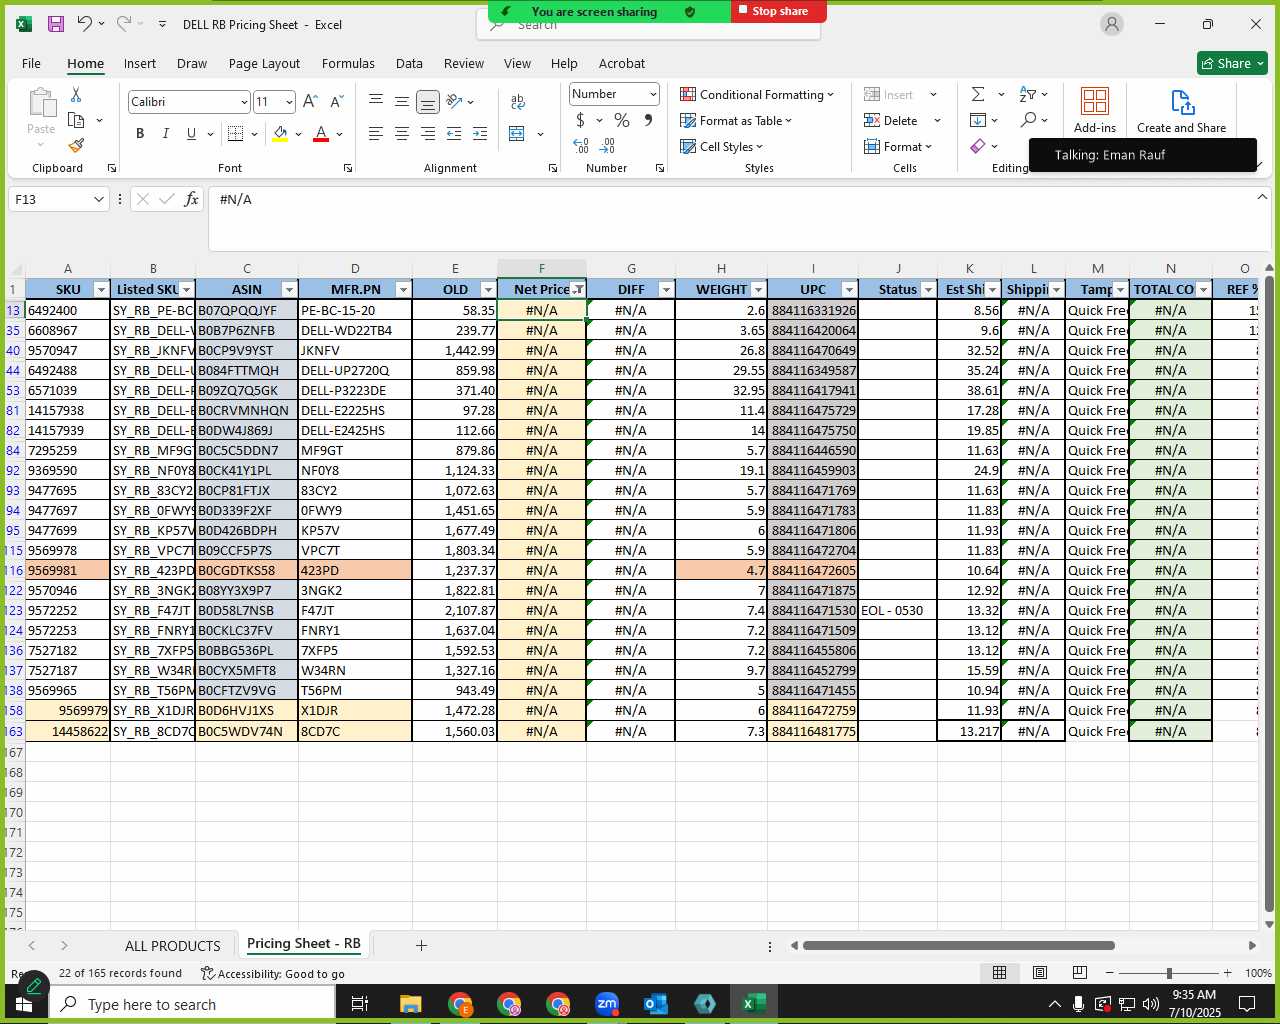The image size is (1280, 1024).
Task: Click the Insert Function fx icon
Action: tap(192, 200)
